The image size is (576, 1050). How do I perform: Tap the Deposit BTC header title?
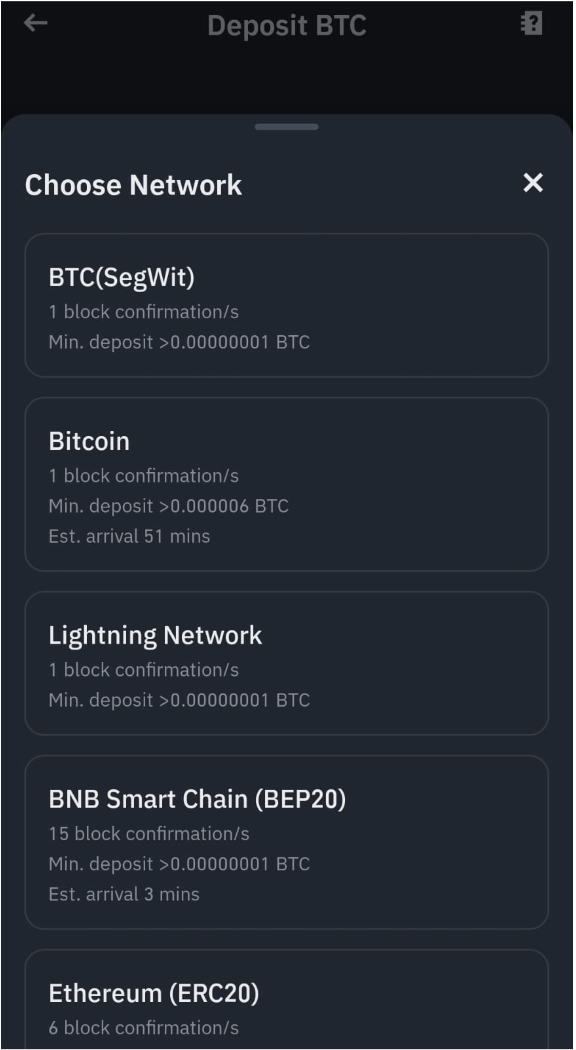point(288,26)
